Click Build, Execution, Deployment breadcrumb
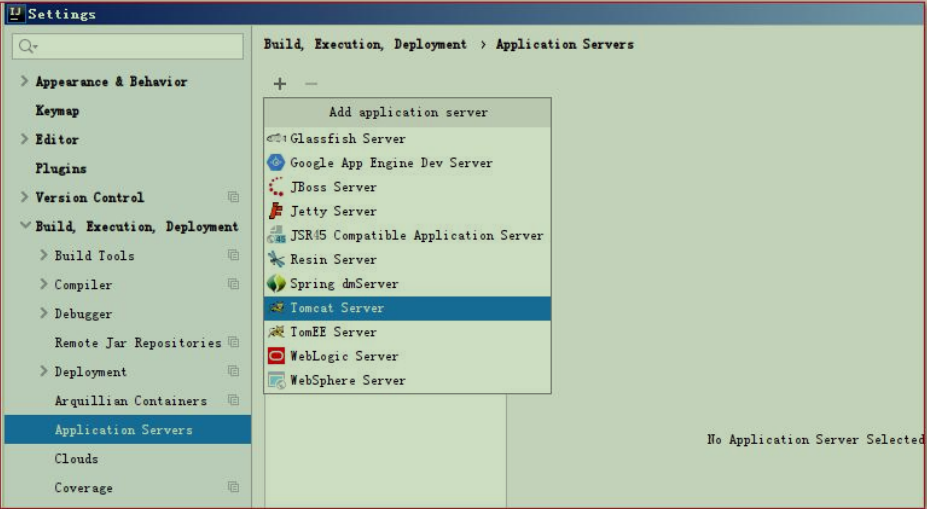Viewport: 927px width, 509px height. click(365, 44)
